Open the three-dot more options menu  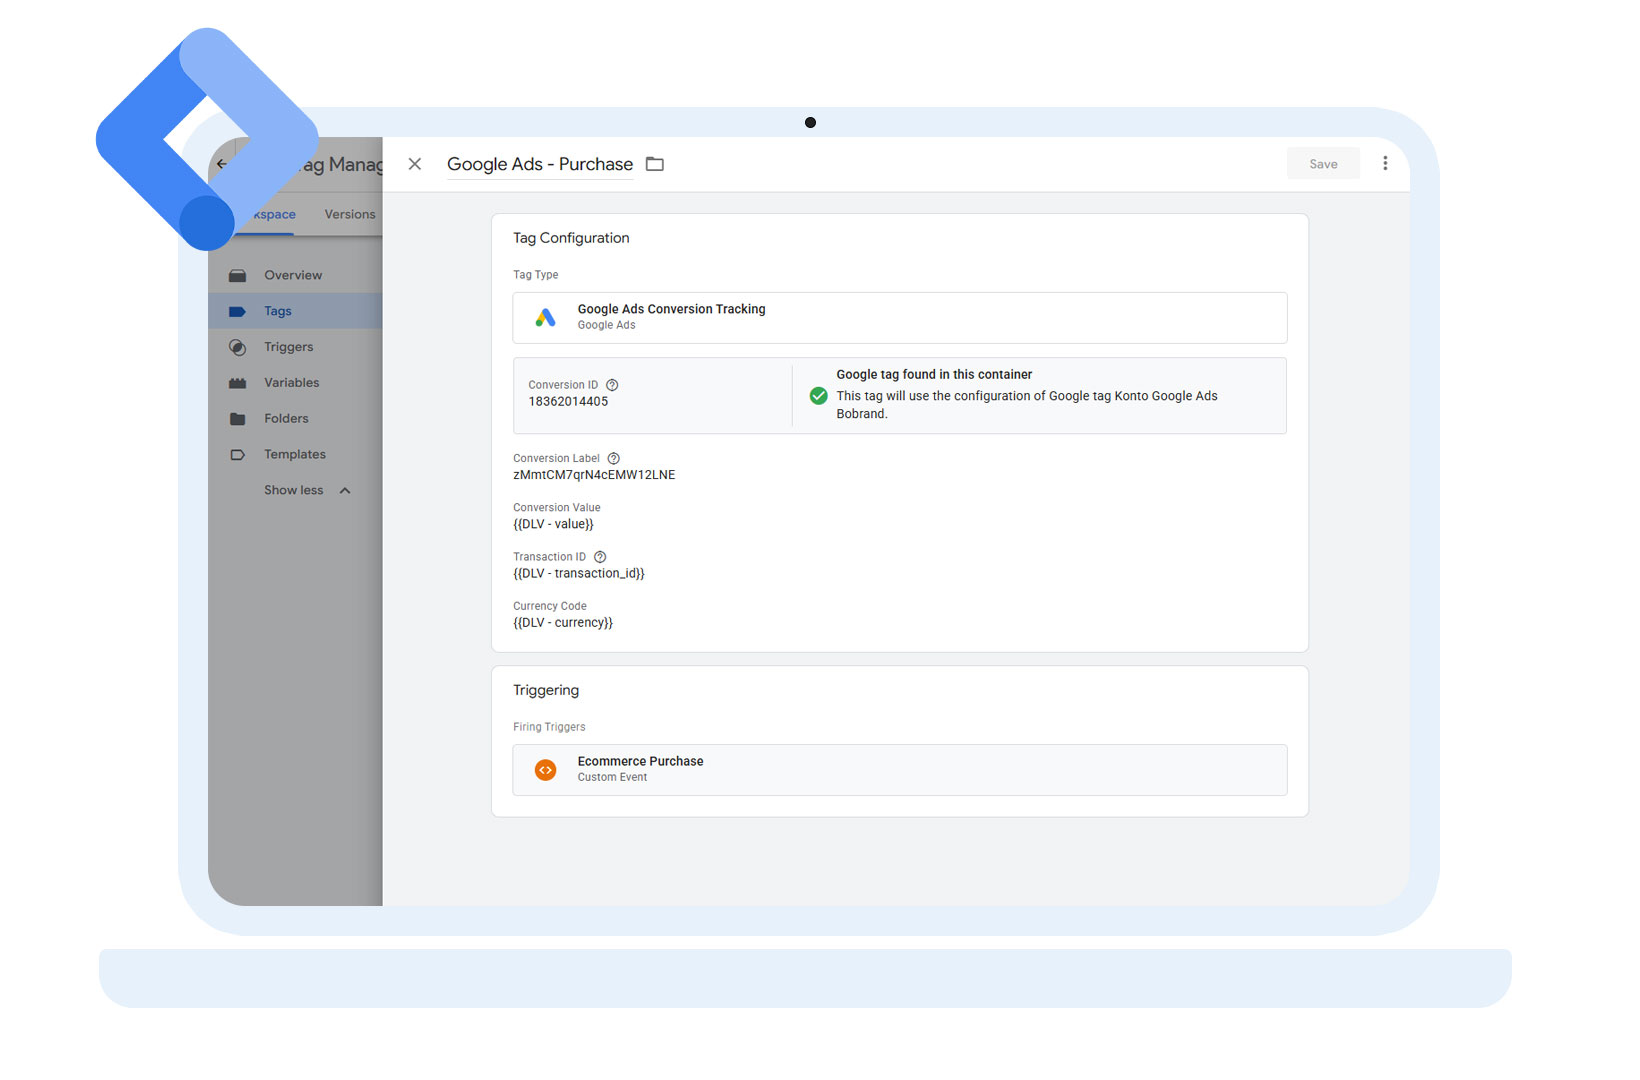click(x=1385, y=164)
